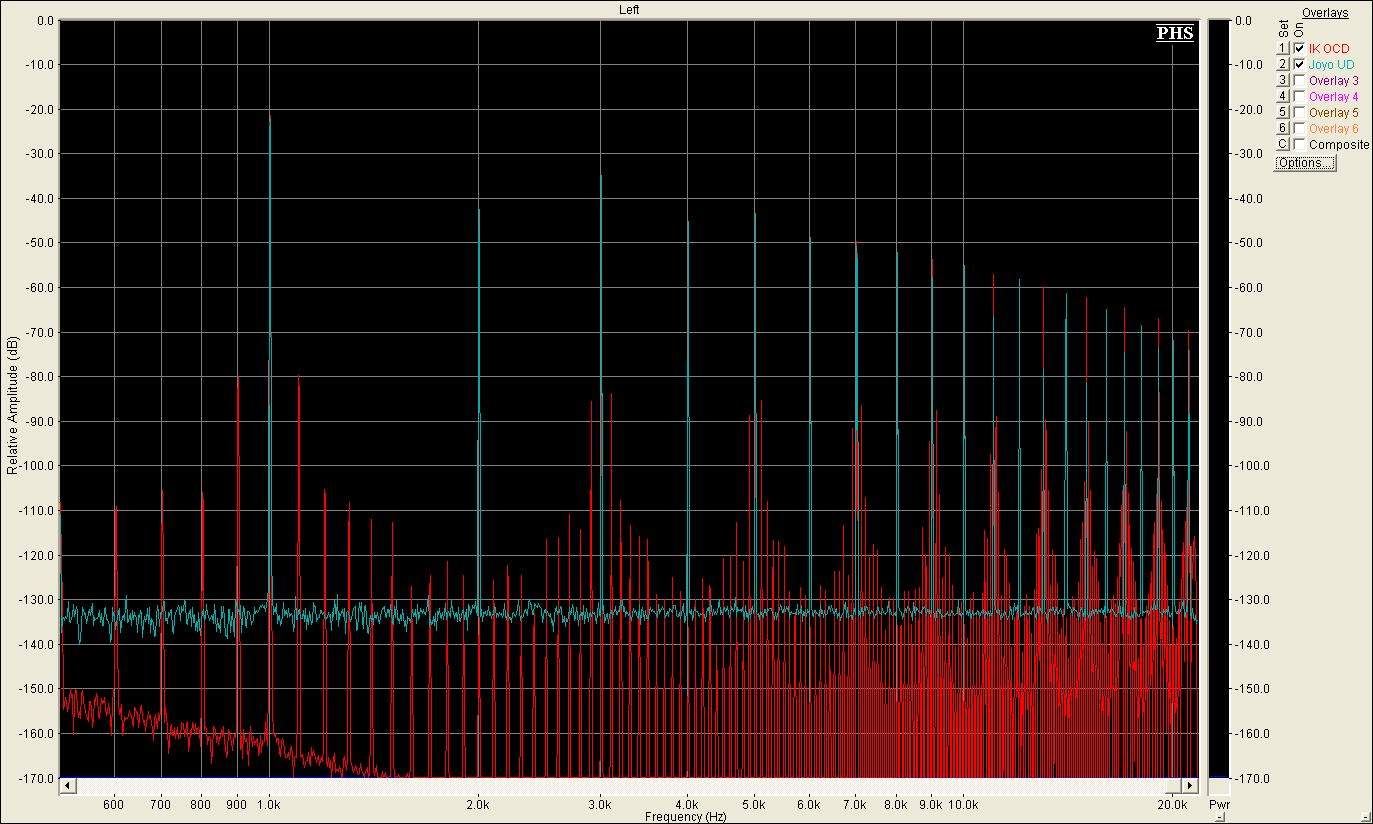Click the Left channel title above plot
Image resolution: width=1373 pixels, height=824 pixels.
[x=629, y=10]
